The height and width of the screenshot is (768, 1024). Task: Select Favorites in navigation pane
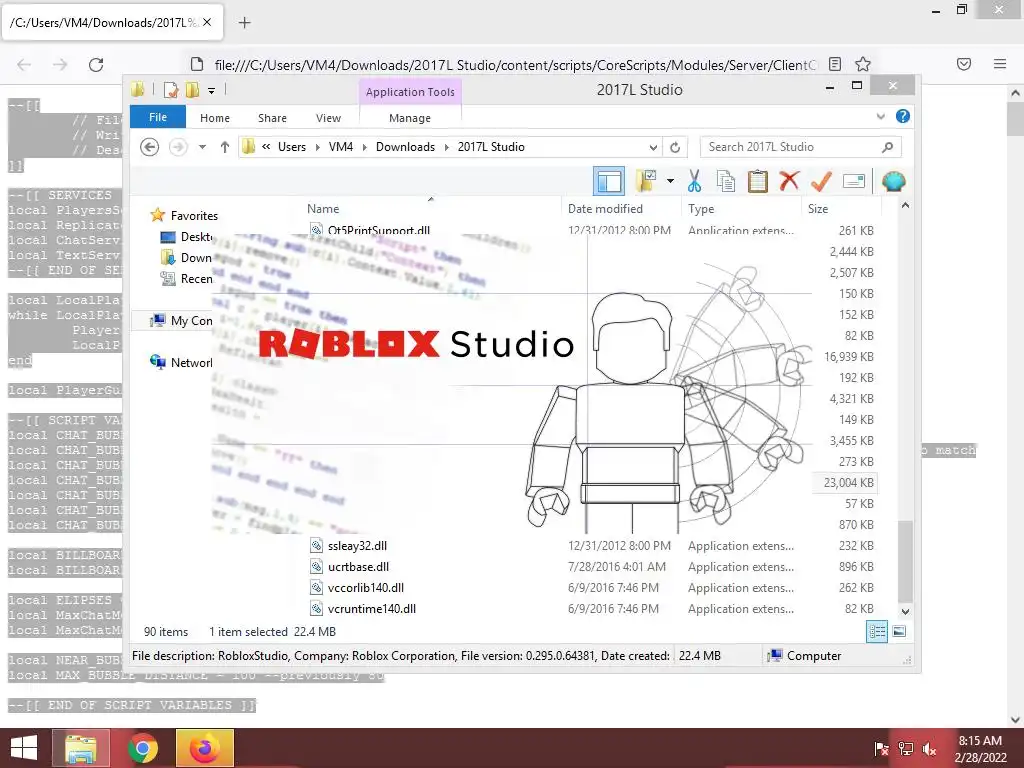pyautogui.click(x=194, y=216)
